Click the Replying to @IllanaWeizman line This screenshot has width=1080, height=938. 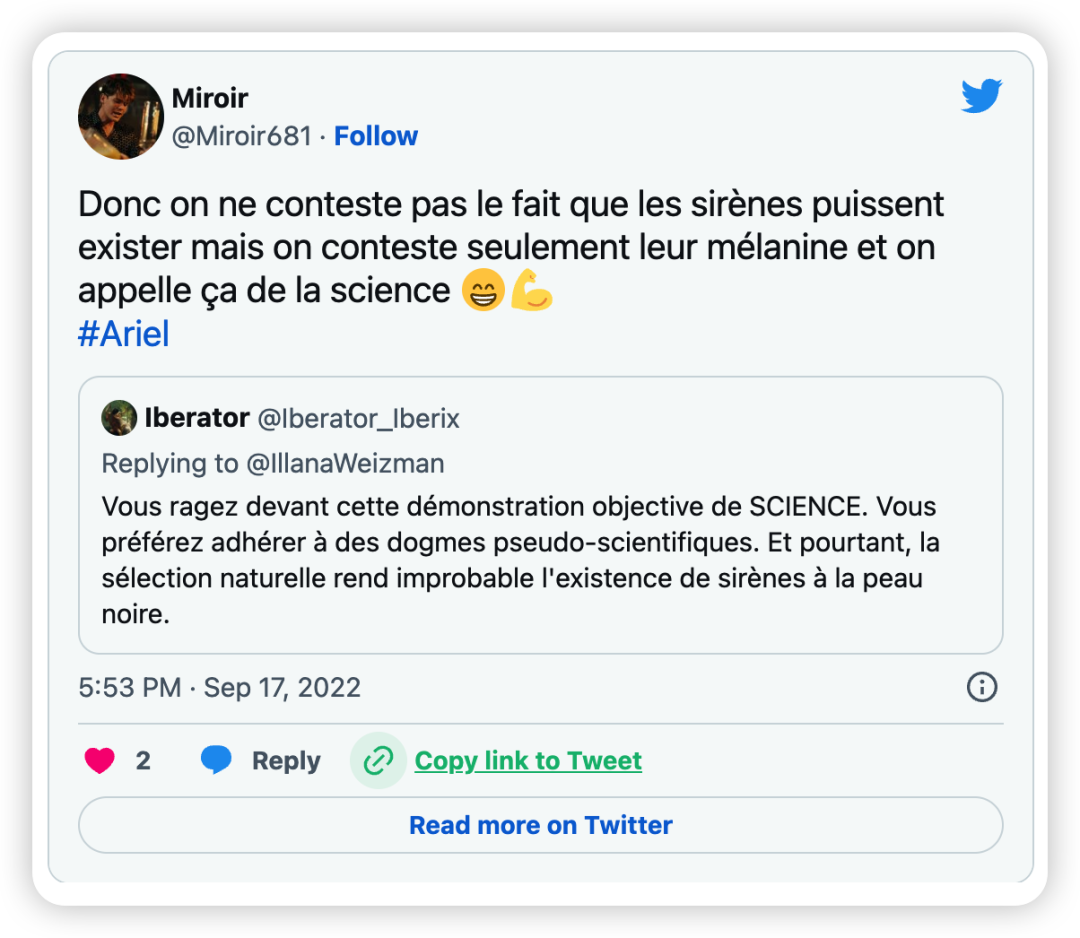tap(273, 464)
